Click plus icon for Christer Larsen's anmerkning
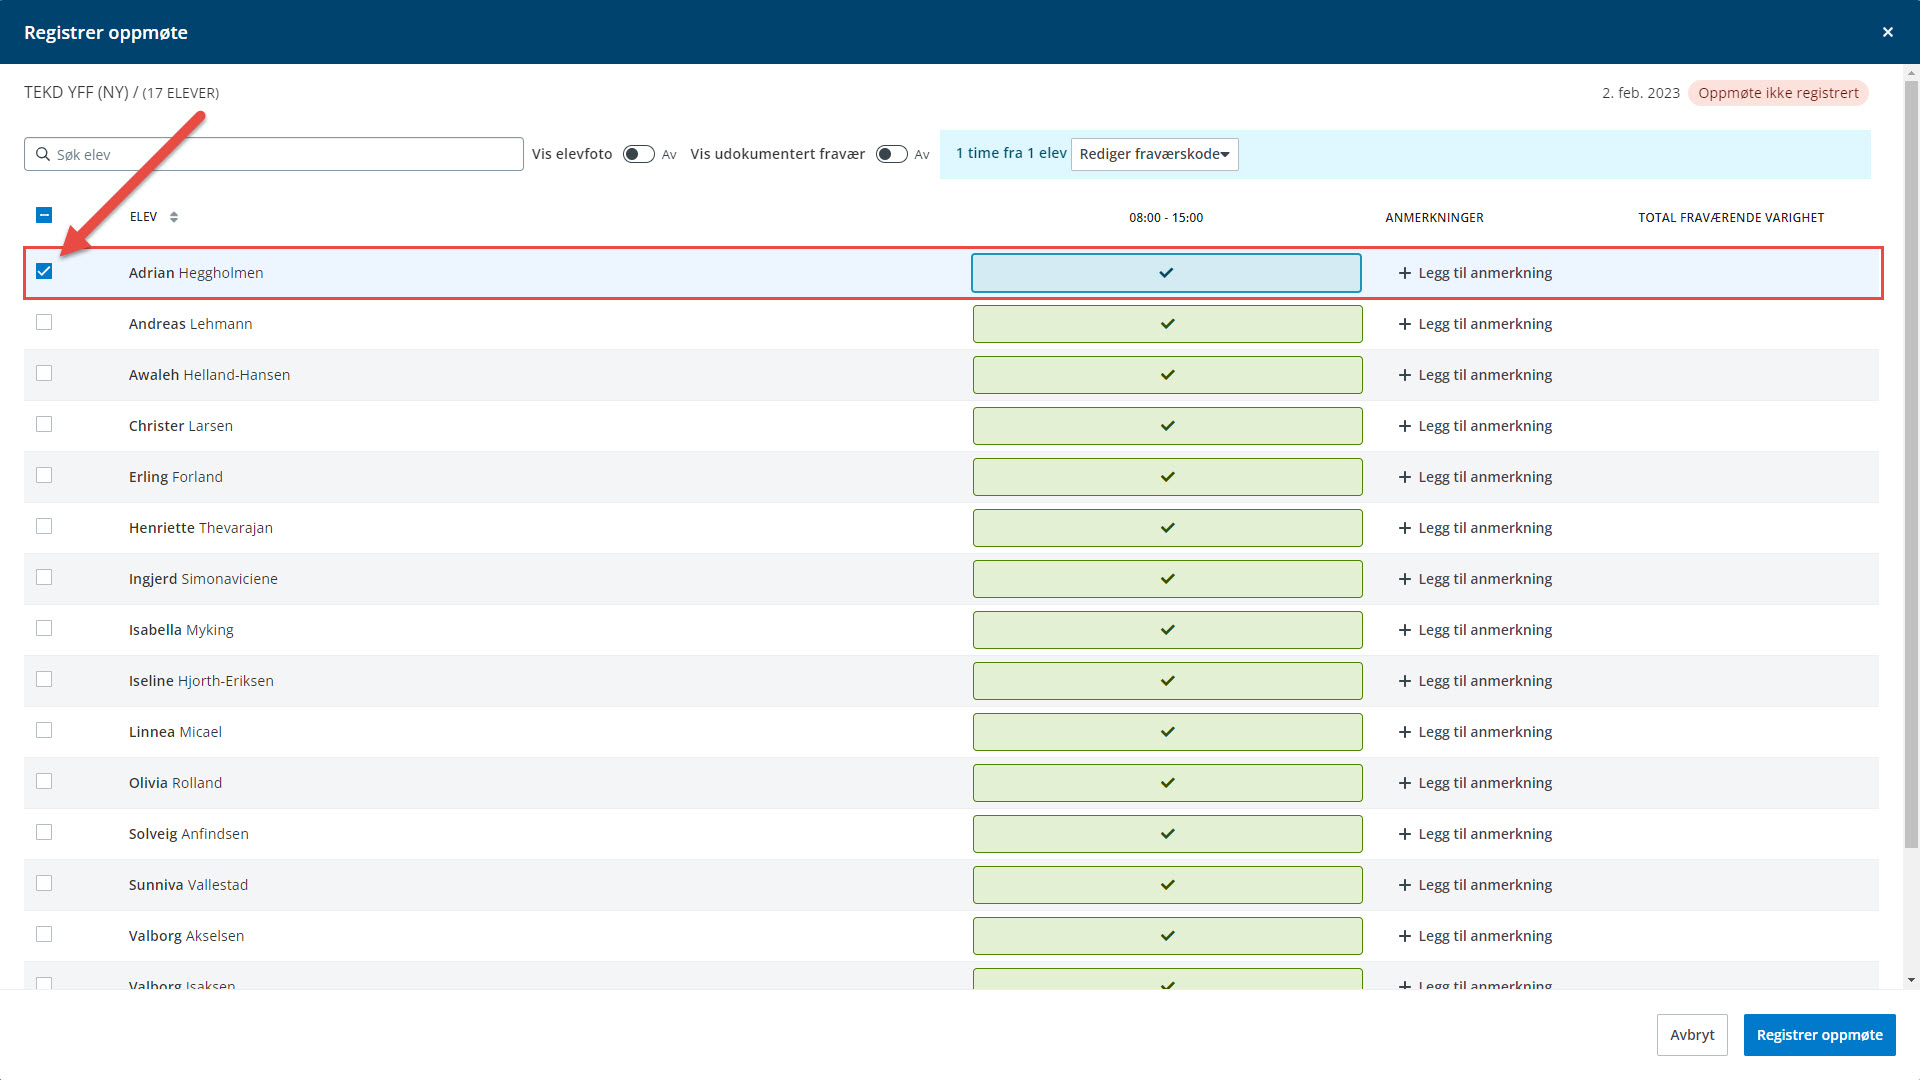 [1404, 426]
